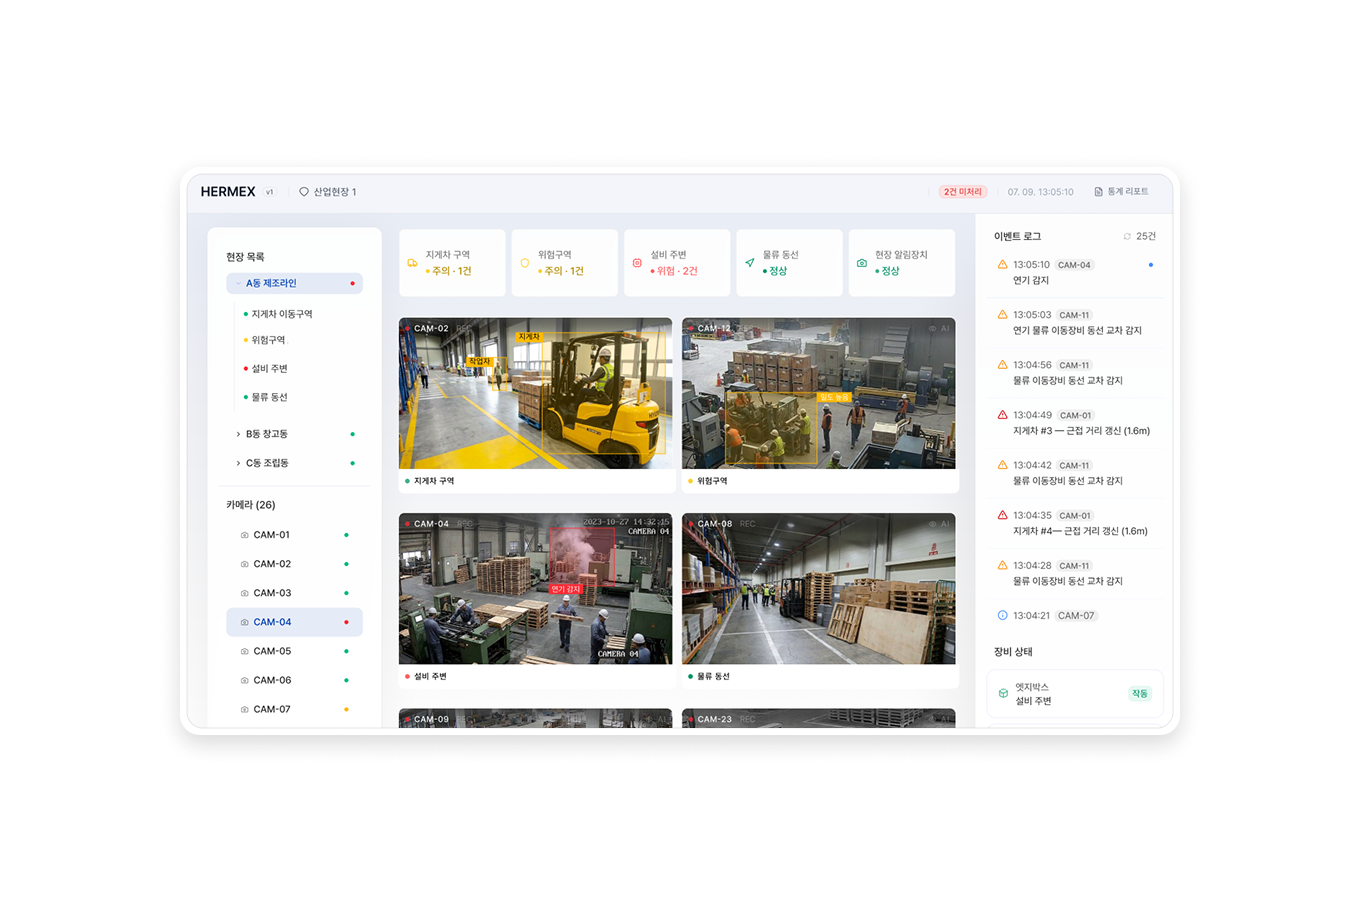
Task: Refresh the event log with the refresh icon
Action: 1127,237
